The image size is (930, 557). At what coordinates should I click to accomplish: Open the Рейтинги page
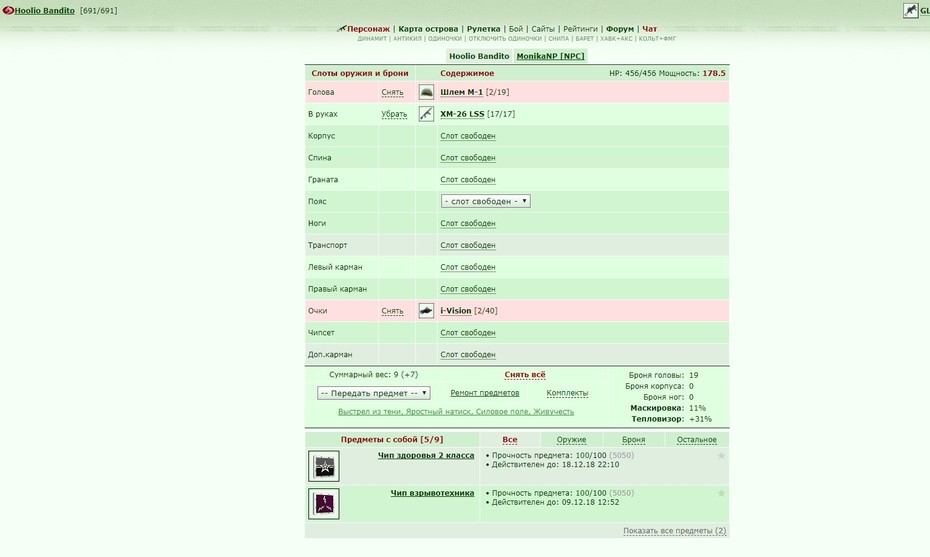(580, 29)
